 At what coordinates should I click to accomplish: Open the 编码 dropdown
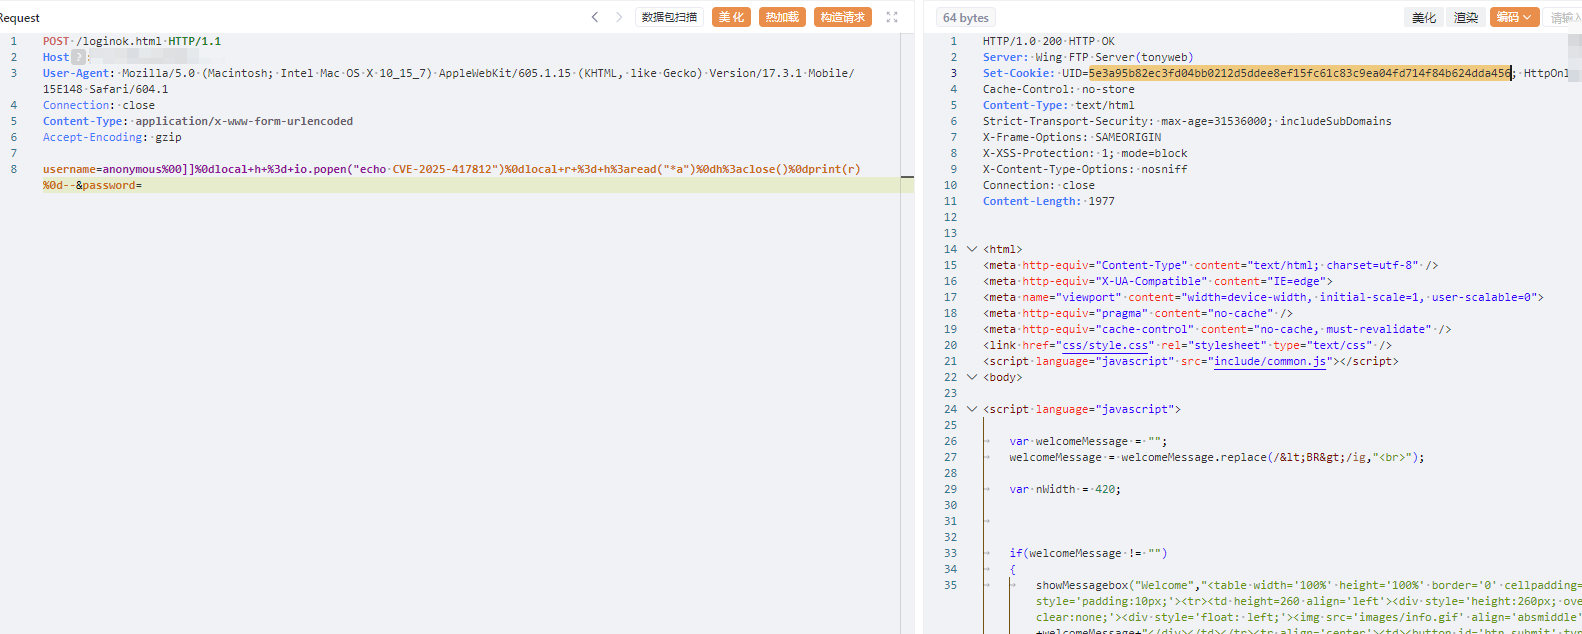pyautogui.click(x=1514, y=17)
